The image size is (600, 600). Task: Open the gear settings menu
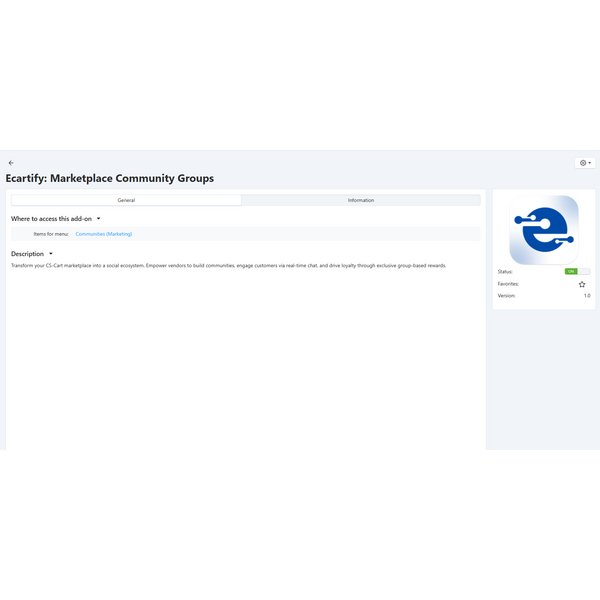point(583,163)
